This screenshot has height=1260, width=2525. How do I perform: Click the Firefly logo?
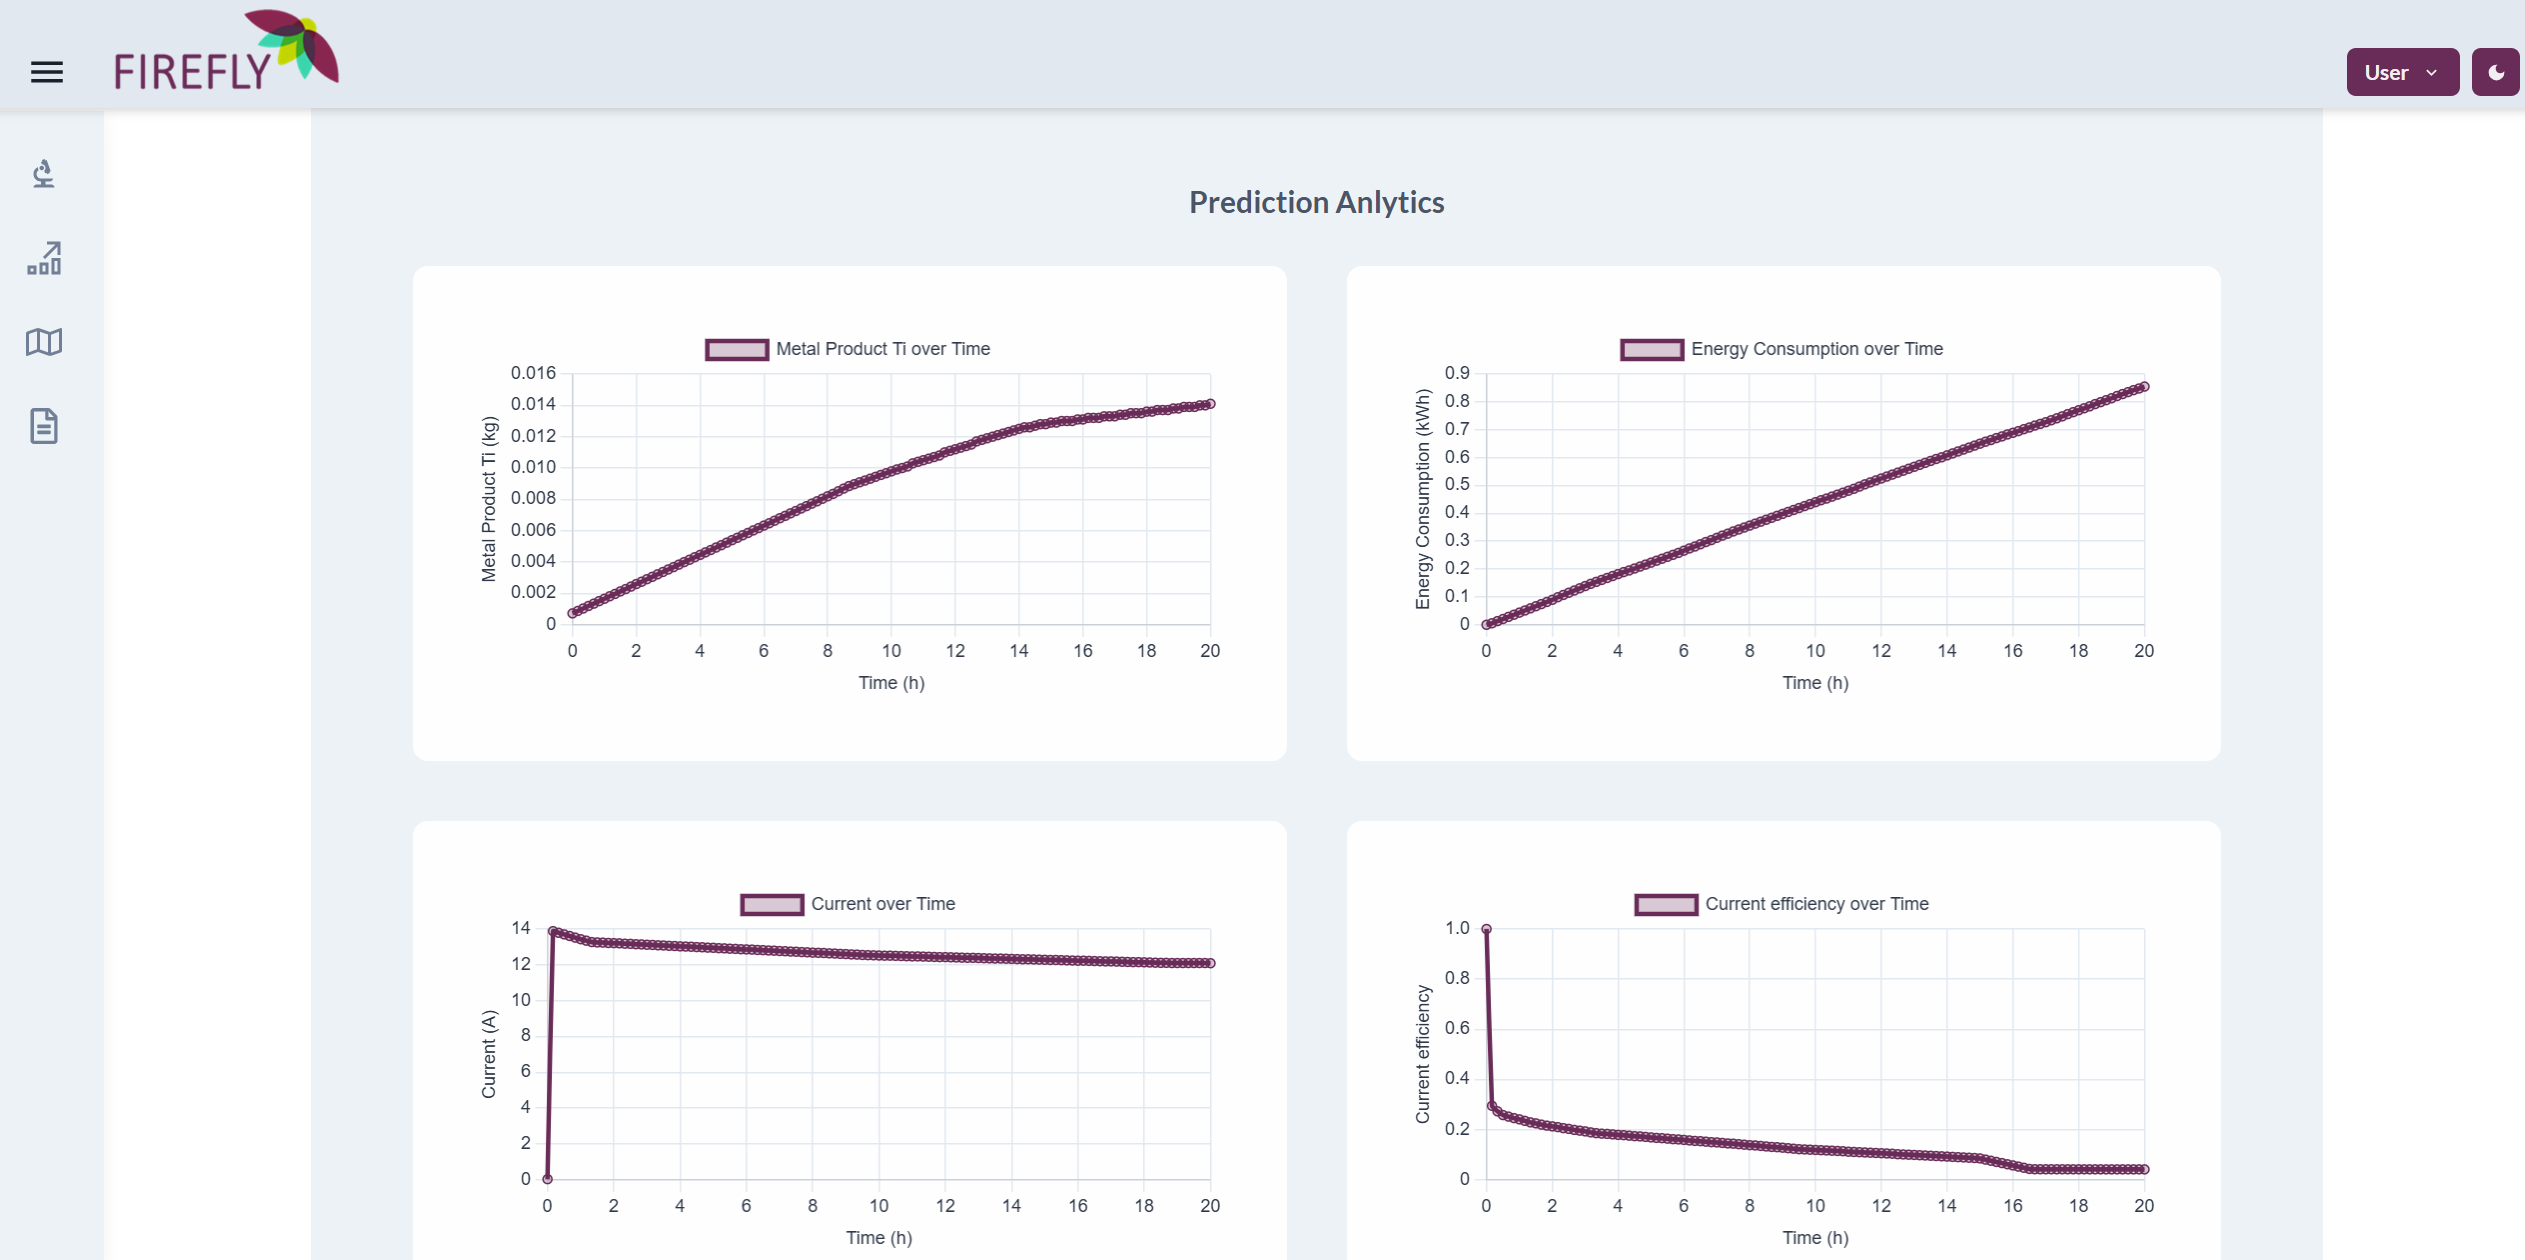pyautogui.click(x=226, y=52)
